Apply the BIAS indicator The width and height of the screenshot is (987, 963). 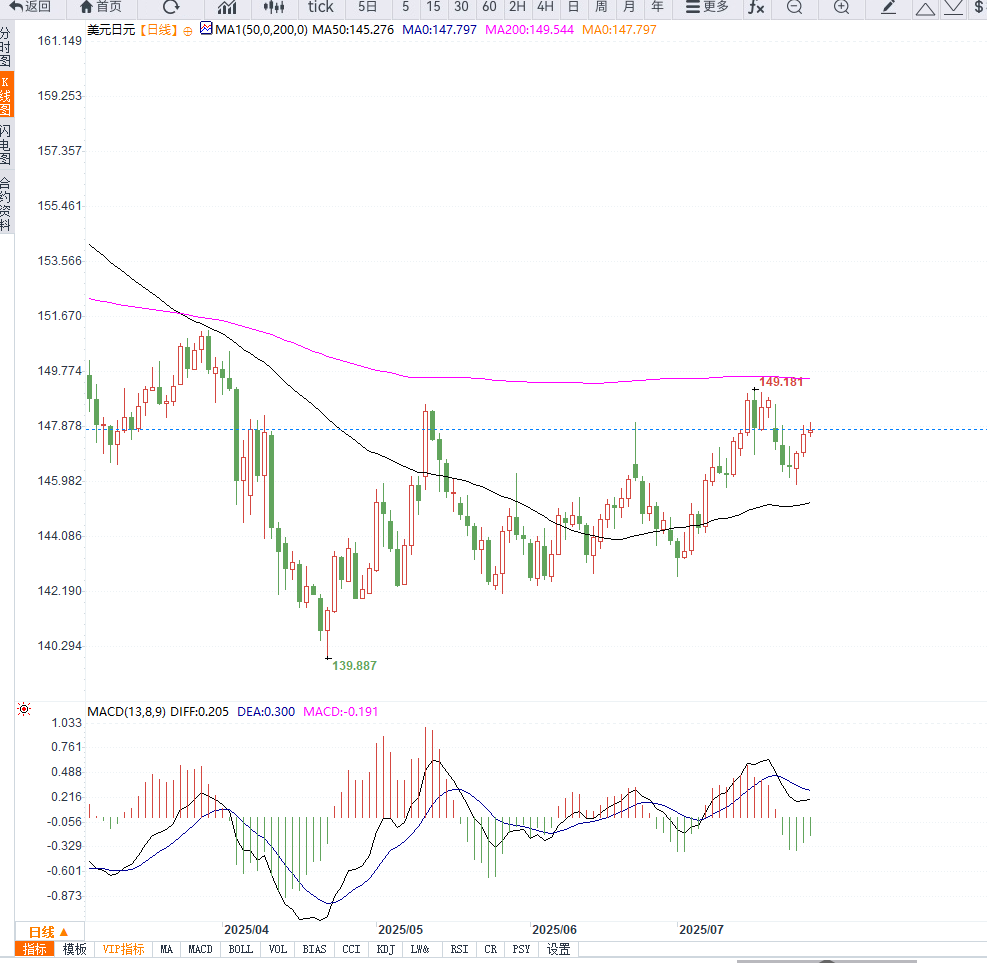(314, 949)
